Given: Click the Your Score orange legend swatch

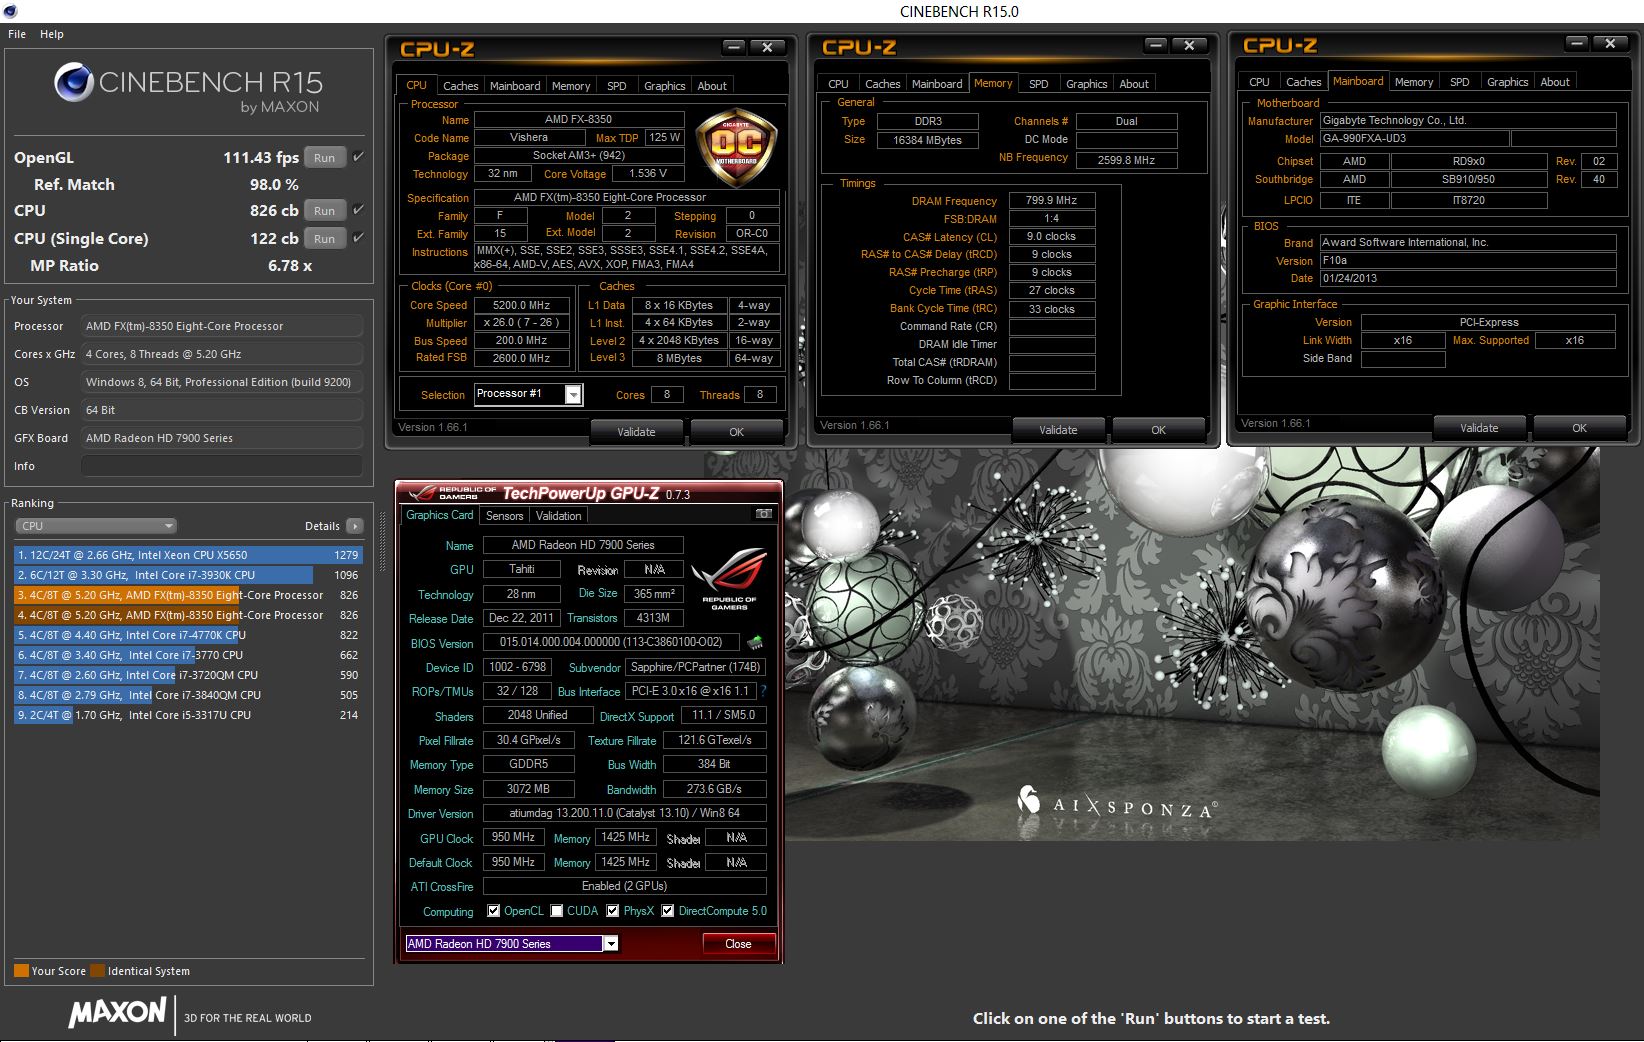Looking at the screenshot, I should pos(21,970).
